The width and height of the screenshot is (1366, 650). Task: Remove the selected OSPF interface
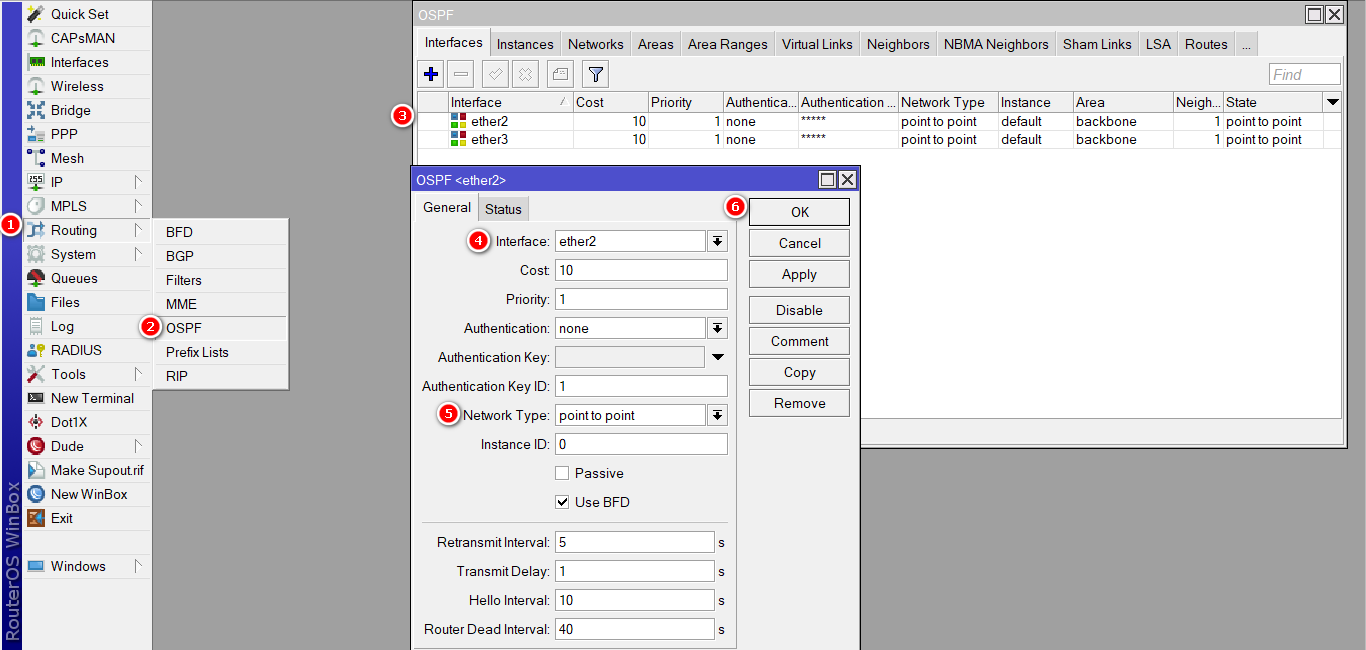pos(461,73)
